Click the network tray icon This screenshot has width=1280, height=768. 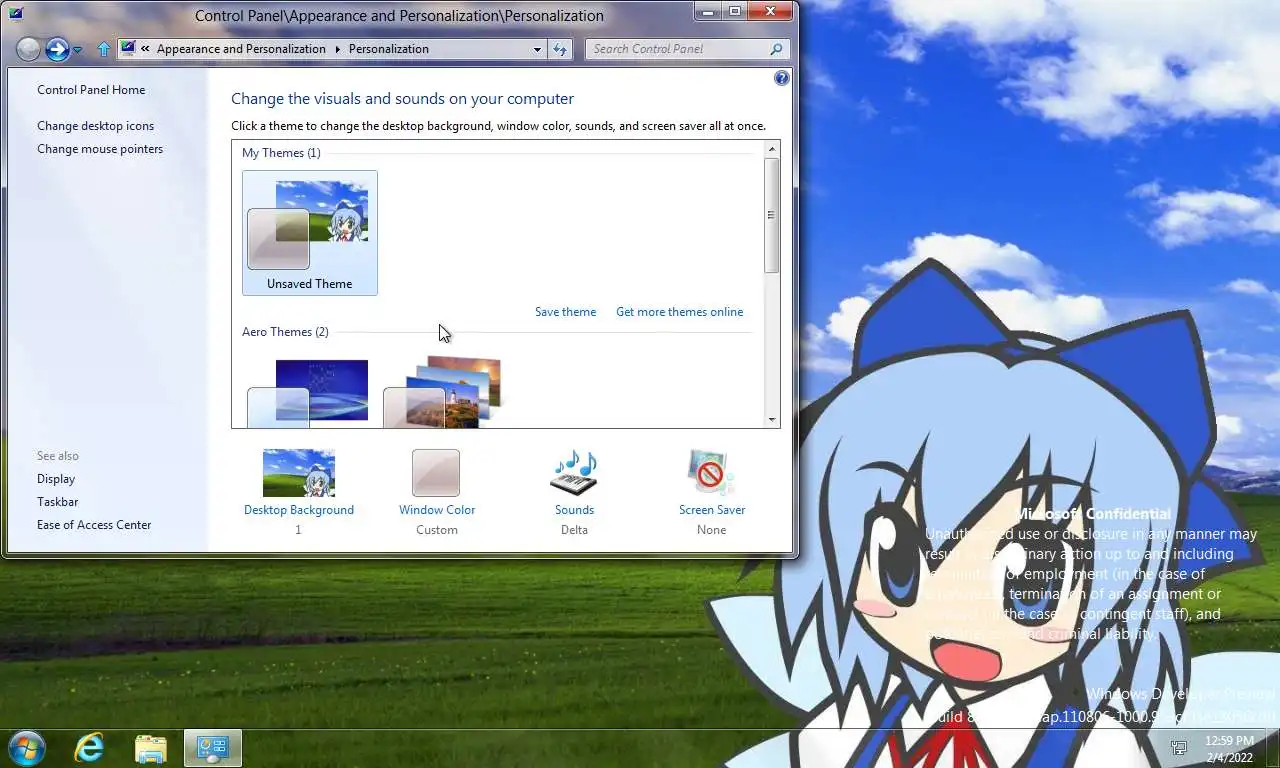(x=1180, y=747)
